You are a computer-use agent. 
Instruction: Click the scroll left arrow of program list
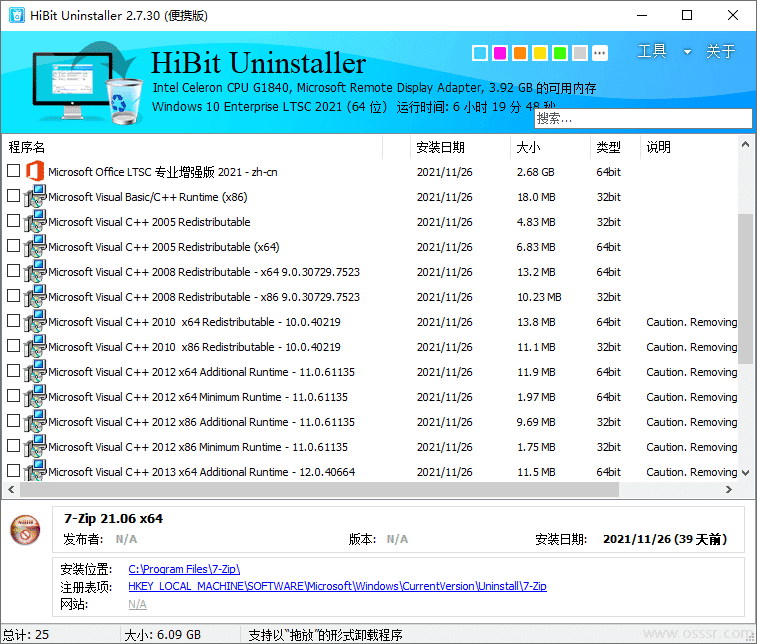[11, 490]
